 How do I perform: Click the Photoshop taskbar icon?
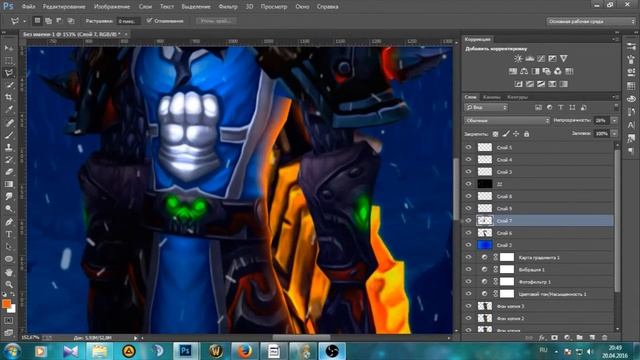(x=185, y=351)
